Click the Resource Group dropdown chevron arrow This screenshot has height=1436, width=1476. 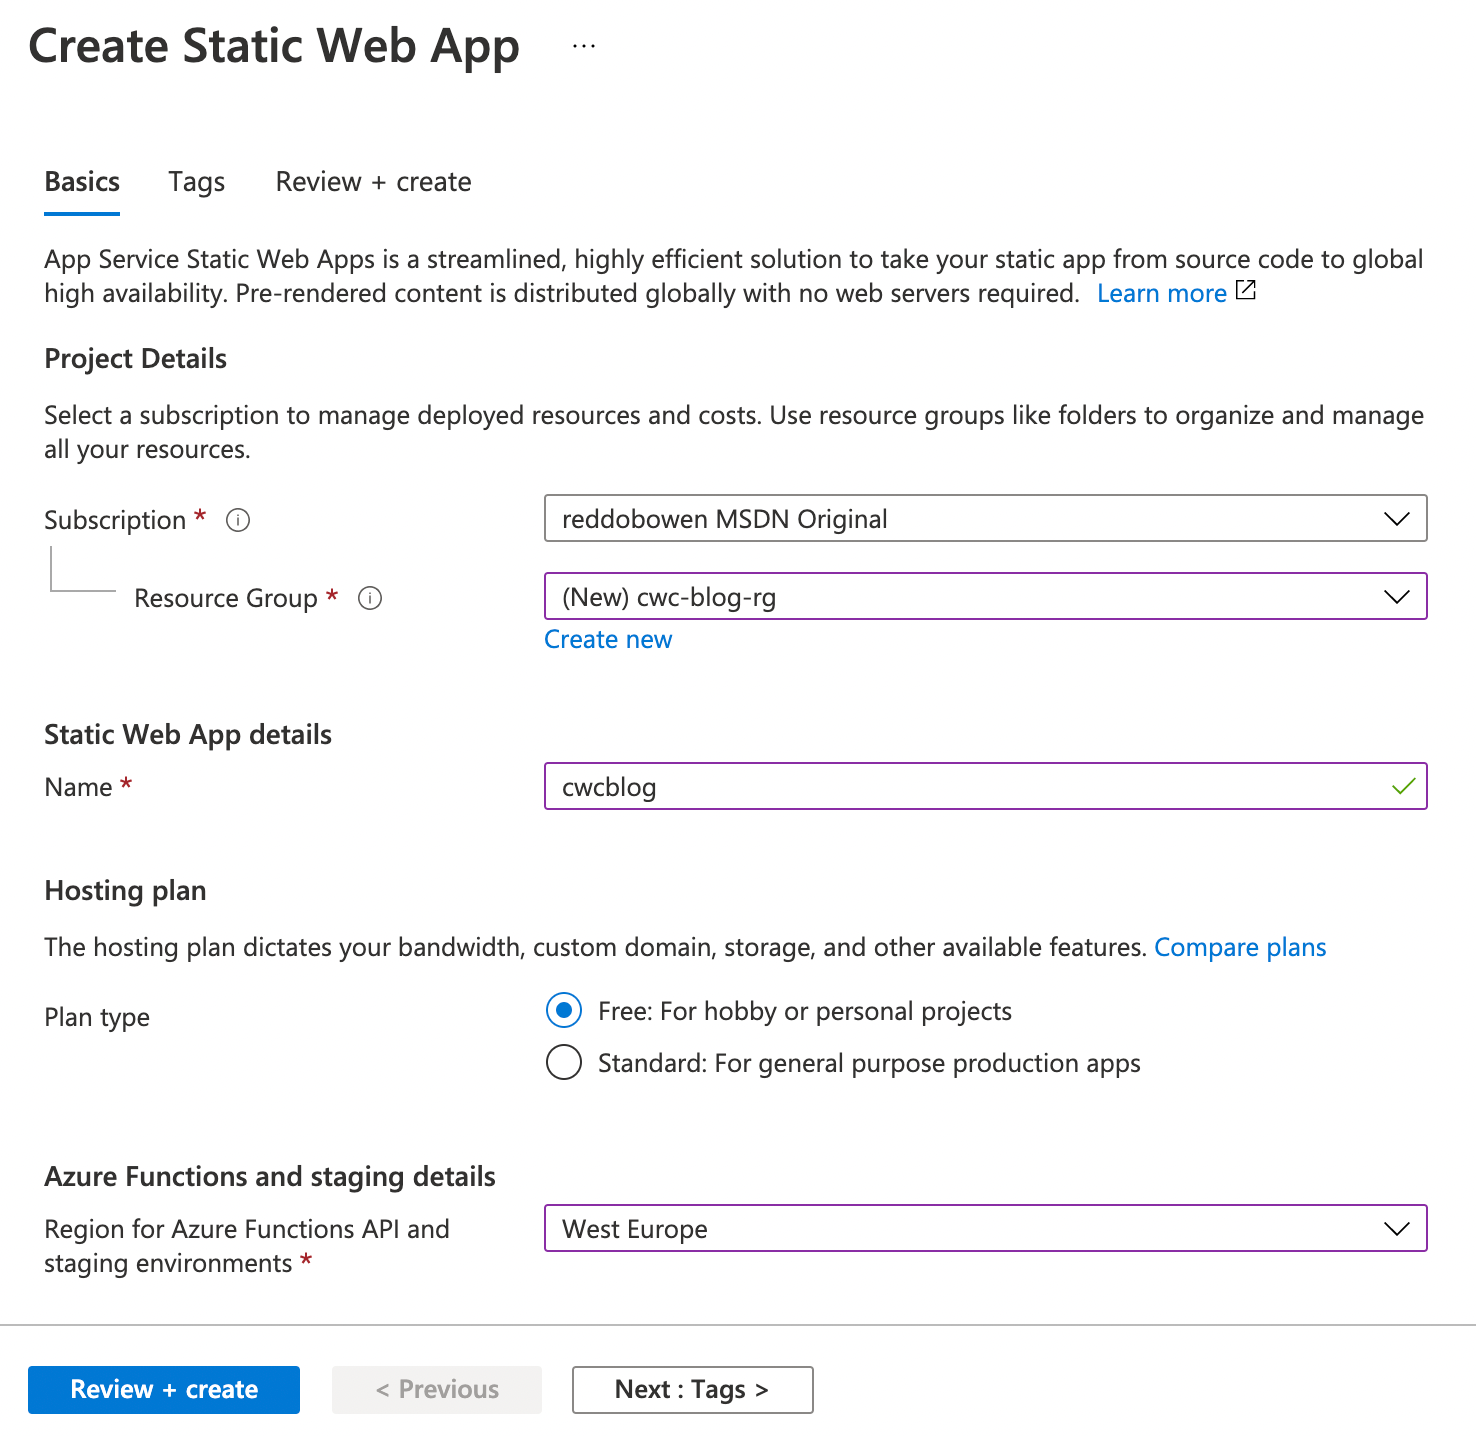1397,597
